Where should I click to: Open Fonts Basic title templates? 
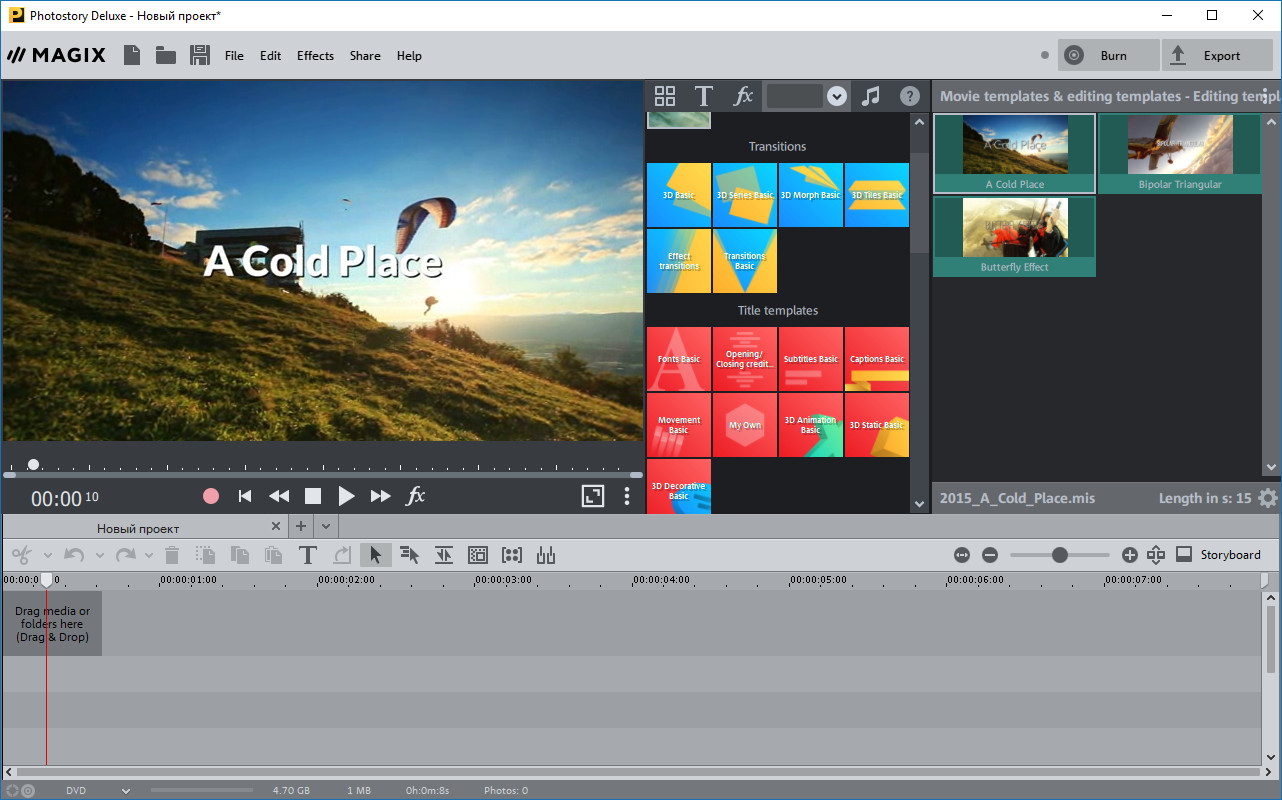tap(679, 359)
